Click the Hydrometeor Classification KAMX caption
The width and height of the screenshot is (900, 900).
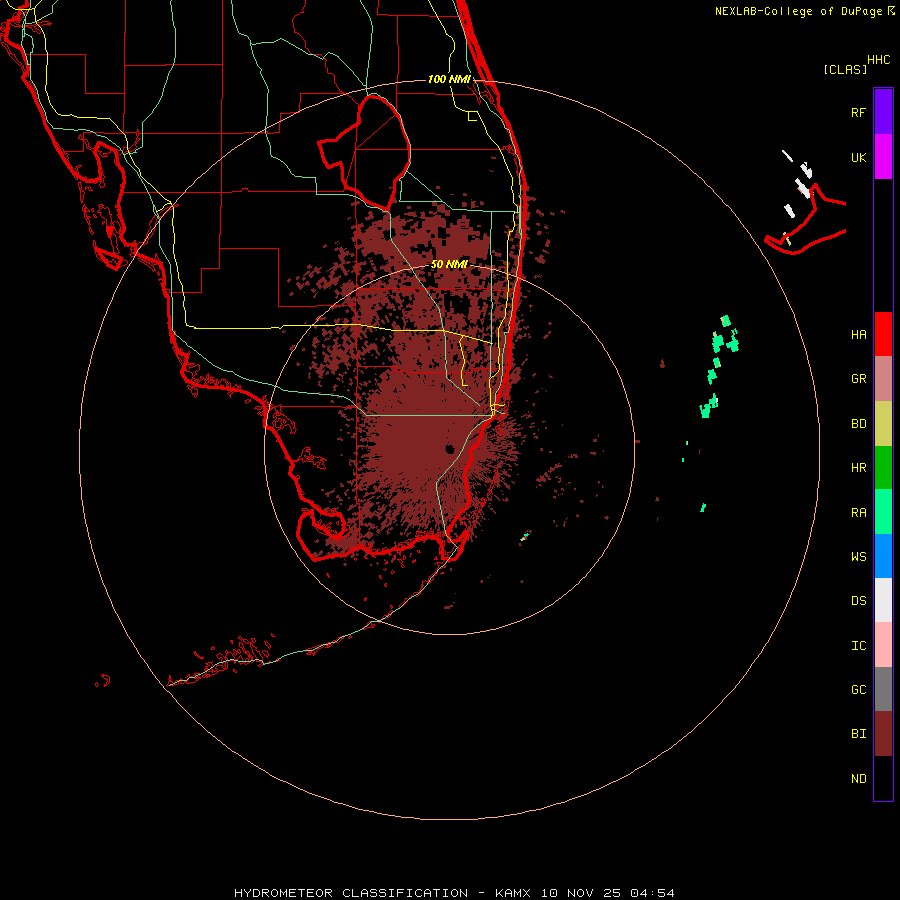point(454,893)
